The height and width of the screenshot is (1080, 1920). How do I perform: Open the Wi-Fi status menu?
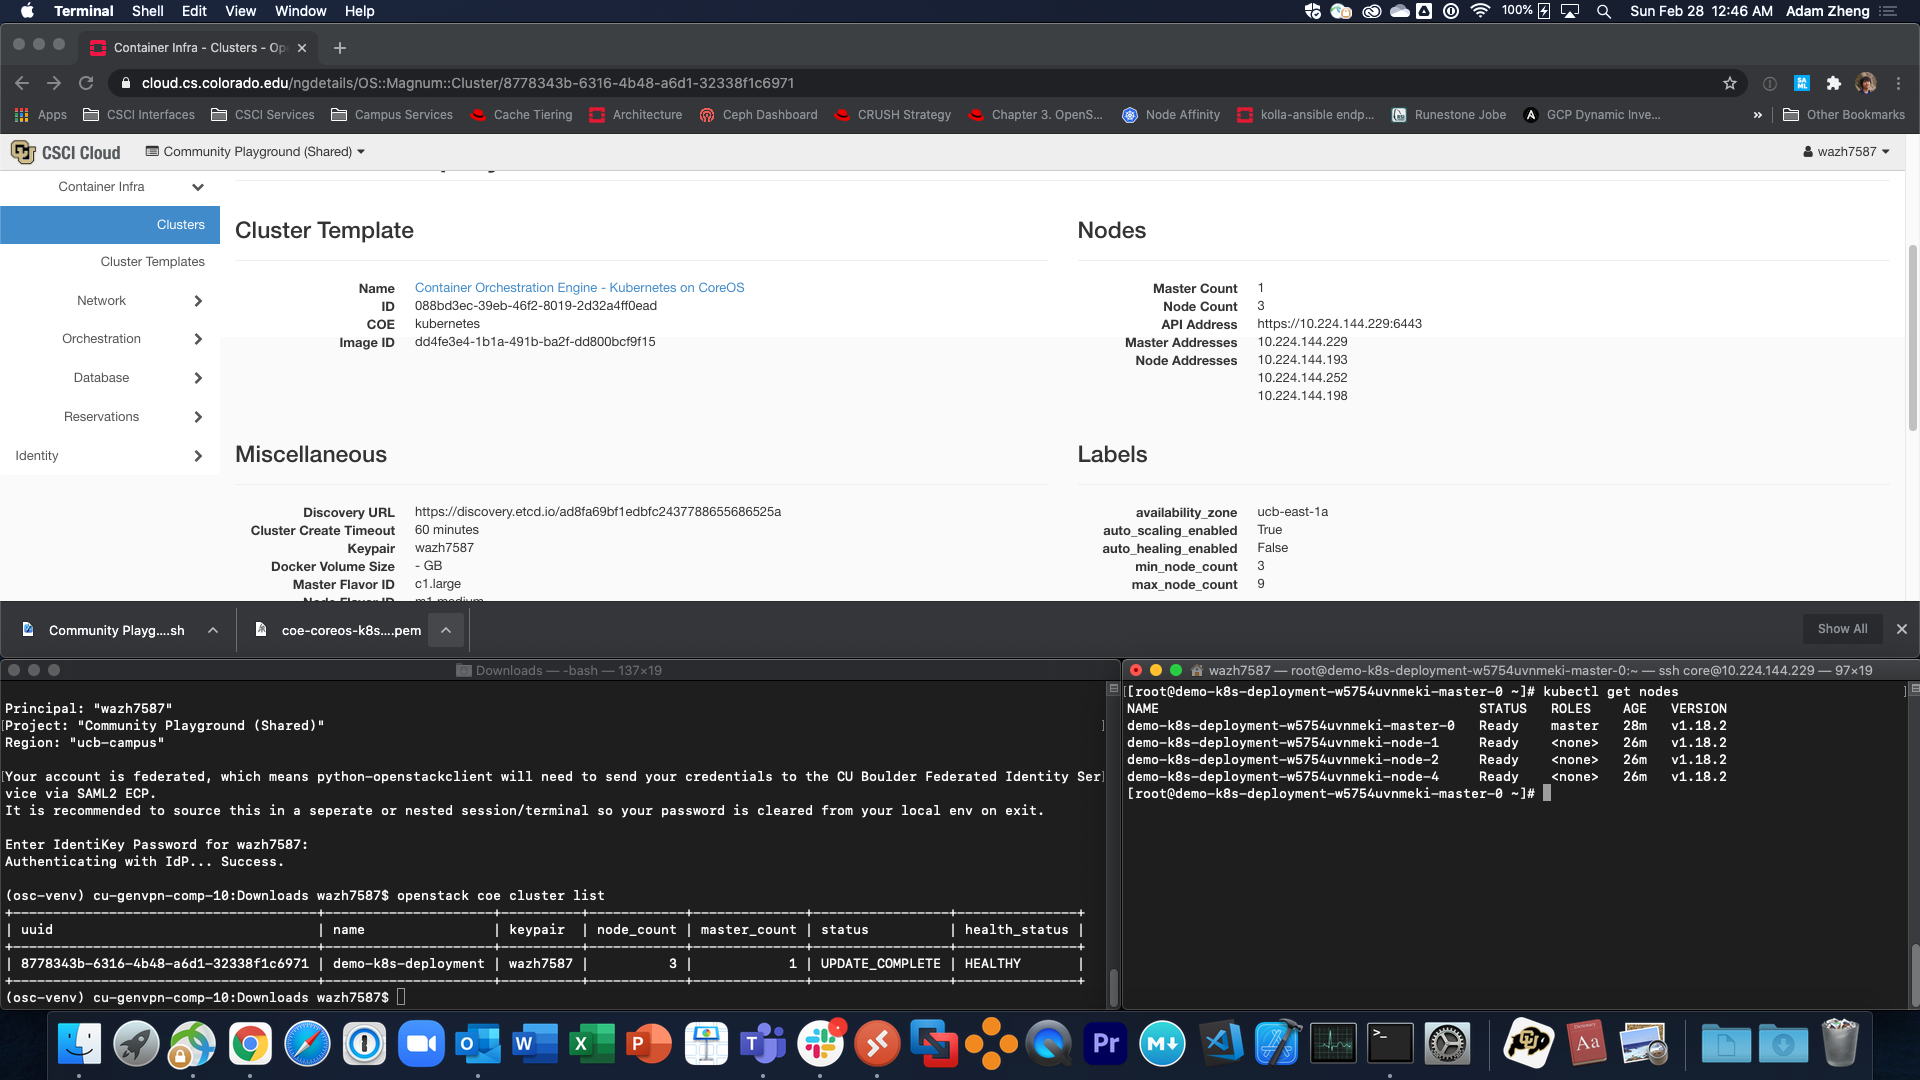(1480, 11)
